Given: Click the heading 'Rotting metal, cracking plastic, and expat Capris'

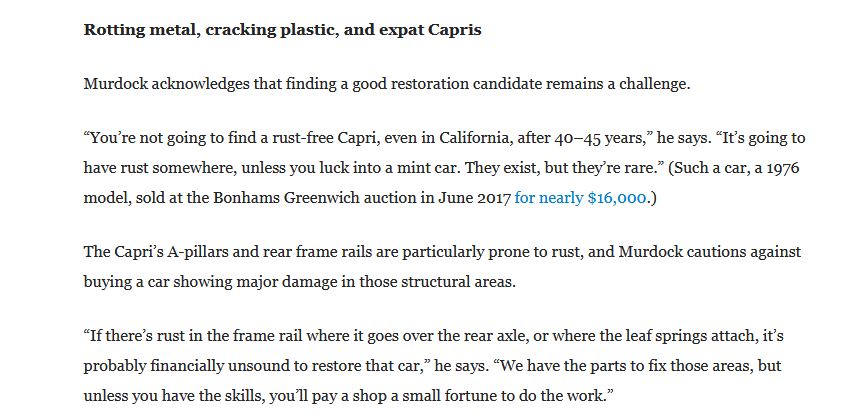Looking at the screenshot, I should pos(283,30).
